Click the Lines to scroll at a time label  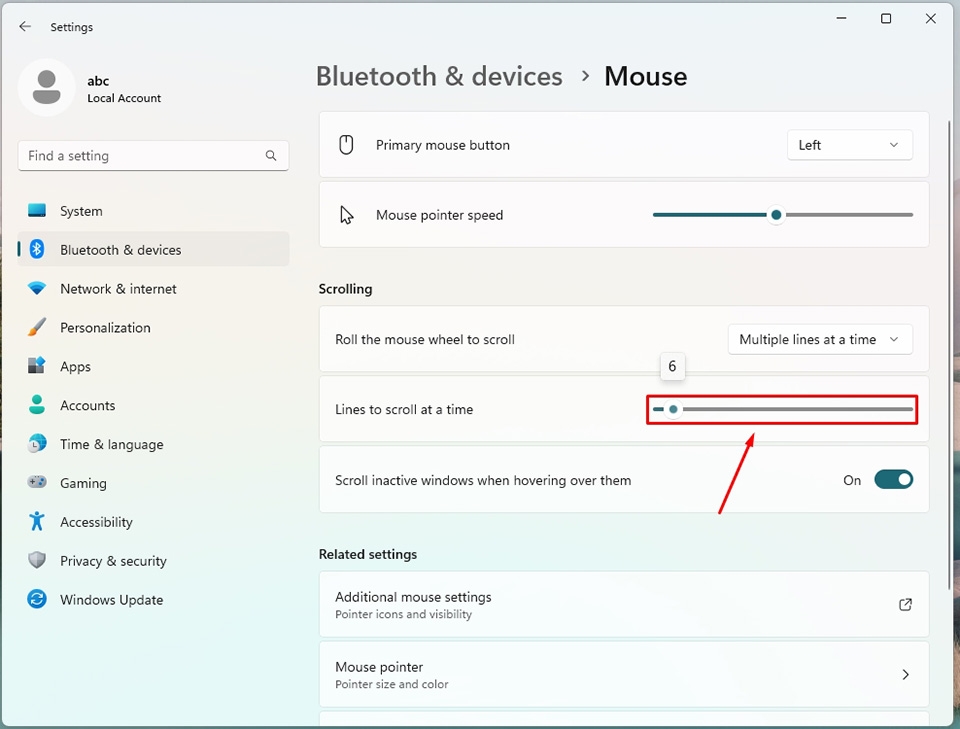(x=404, y=409)
